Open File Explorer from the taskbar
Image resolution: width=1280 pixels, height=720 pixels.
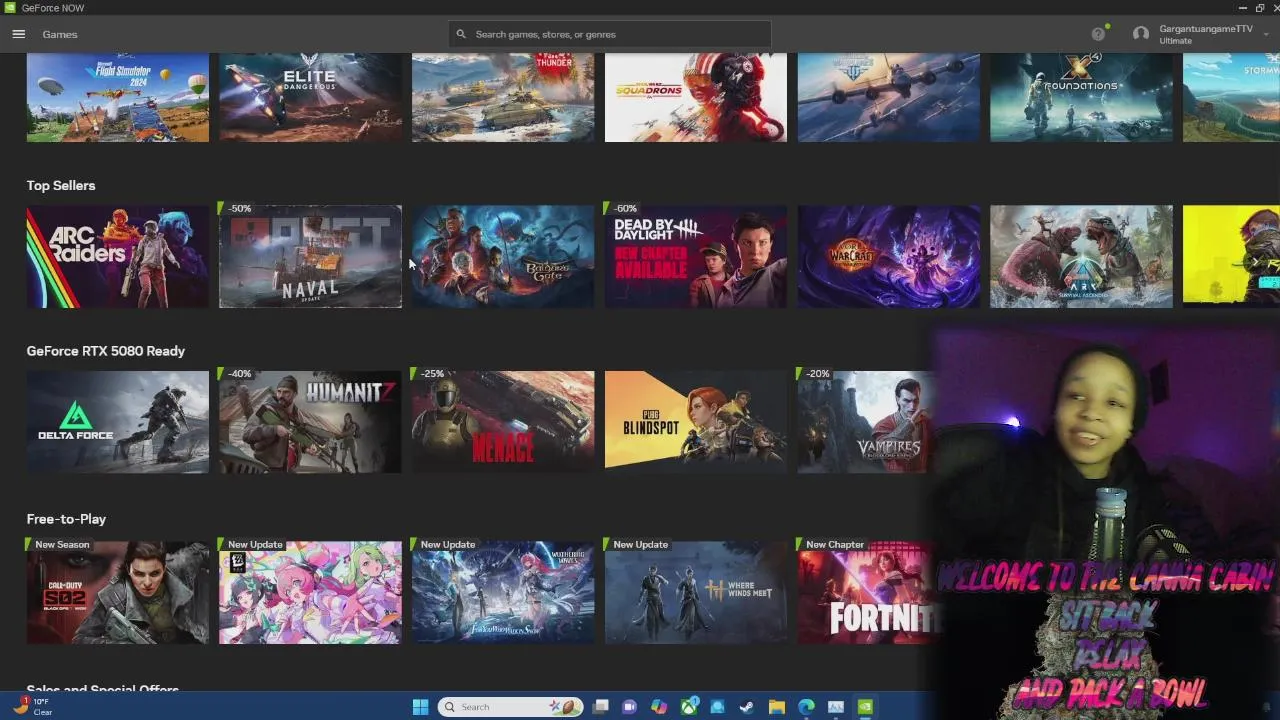[x=777, y=707]
